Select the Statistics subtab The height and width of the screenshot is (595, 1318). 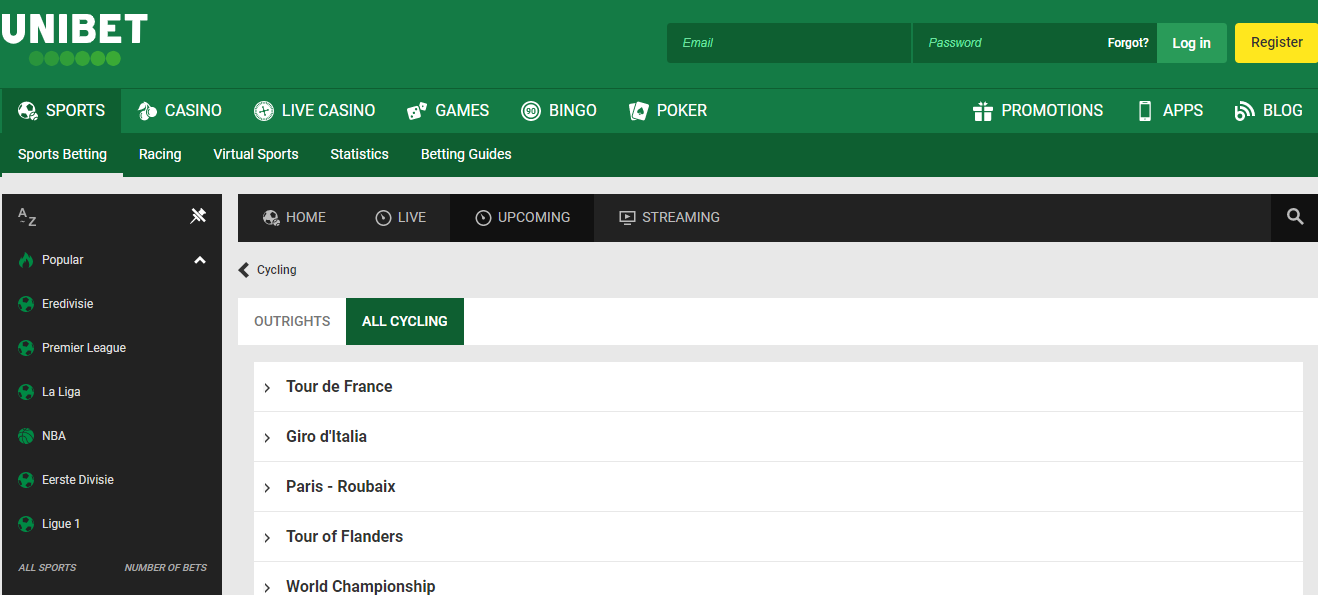click(x=359, y=155)
